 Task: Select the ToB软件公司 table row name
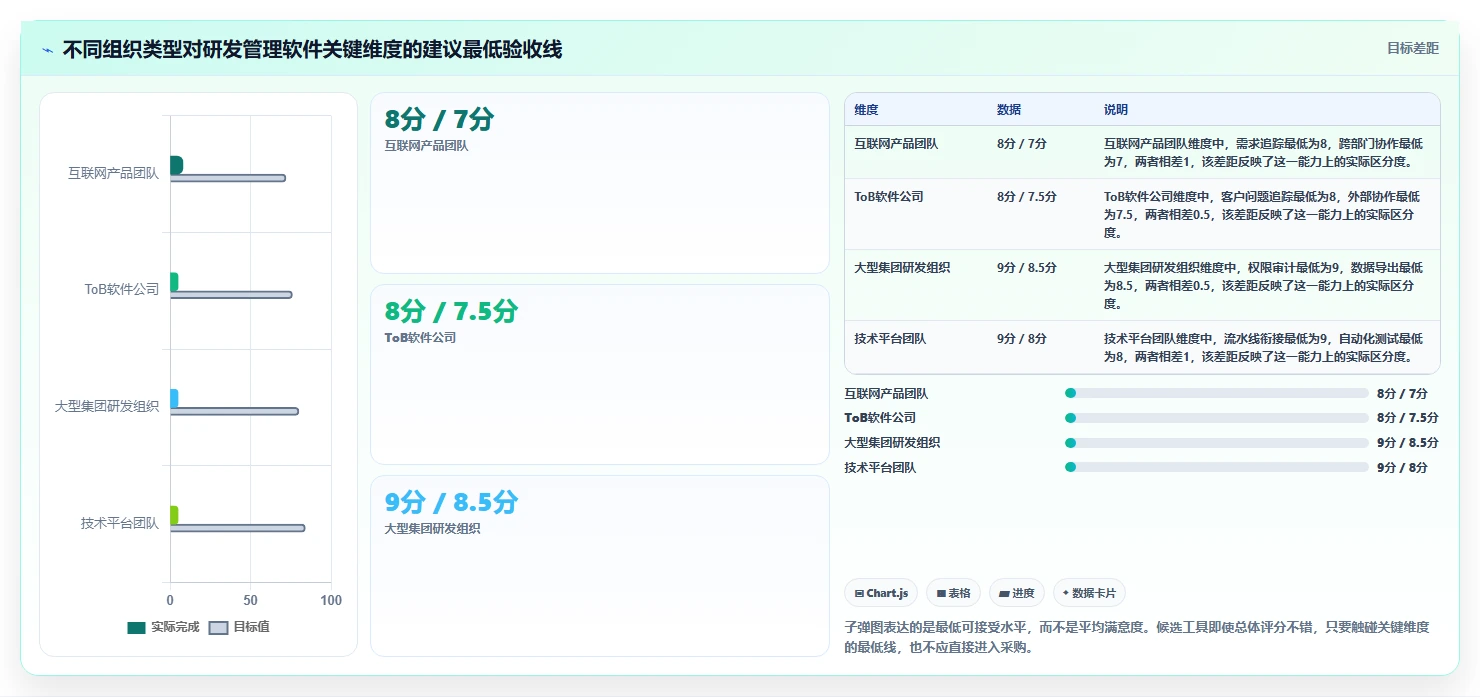[889, 197]
